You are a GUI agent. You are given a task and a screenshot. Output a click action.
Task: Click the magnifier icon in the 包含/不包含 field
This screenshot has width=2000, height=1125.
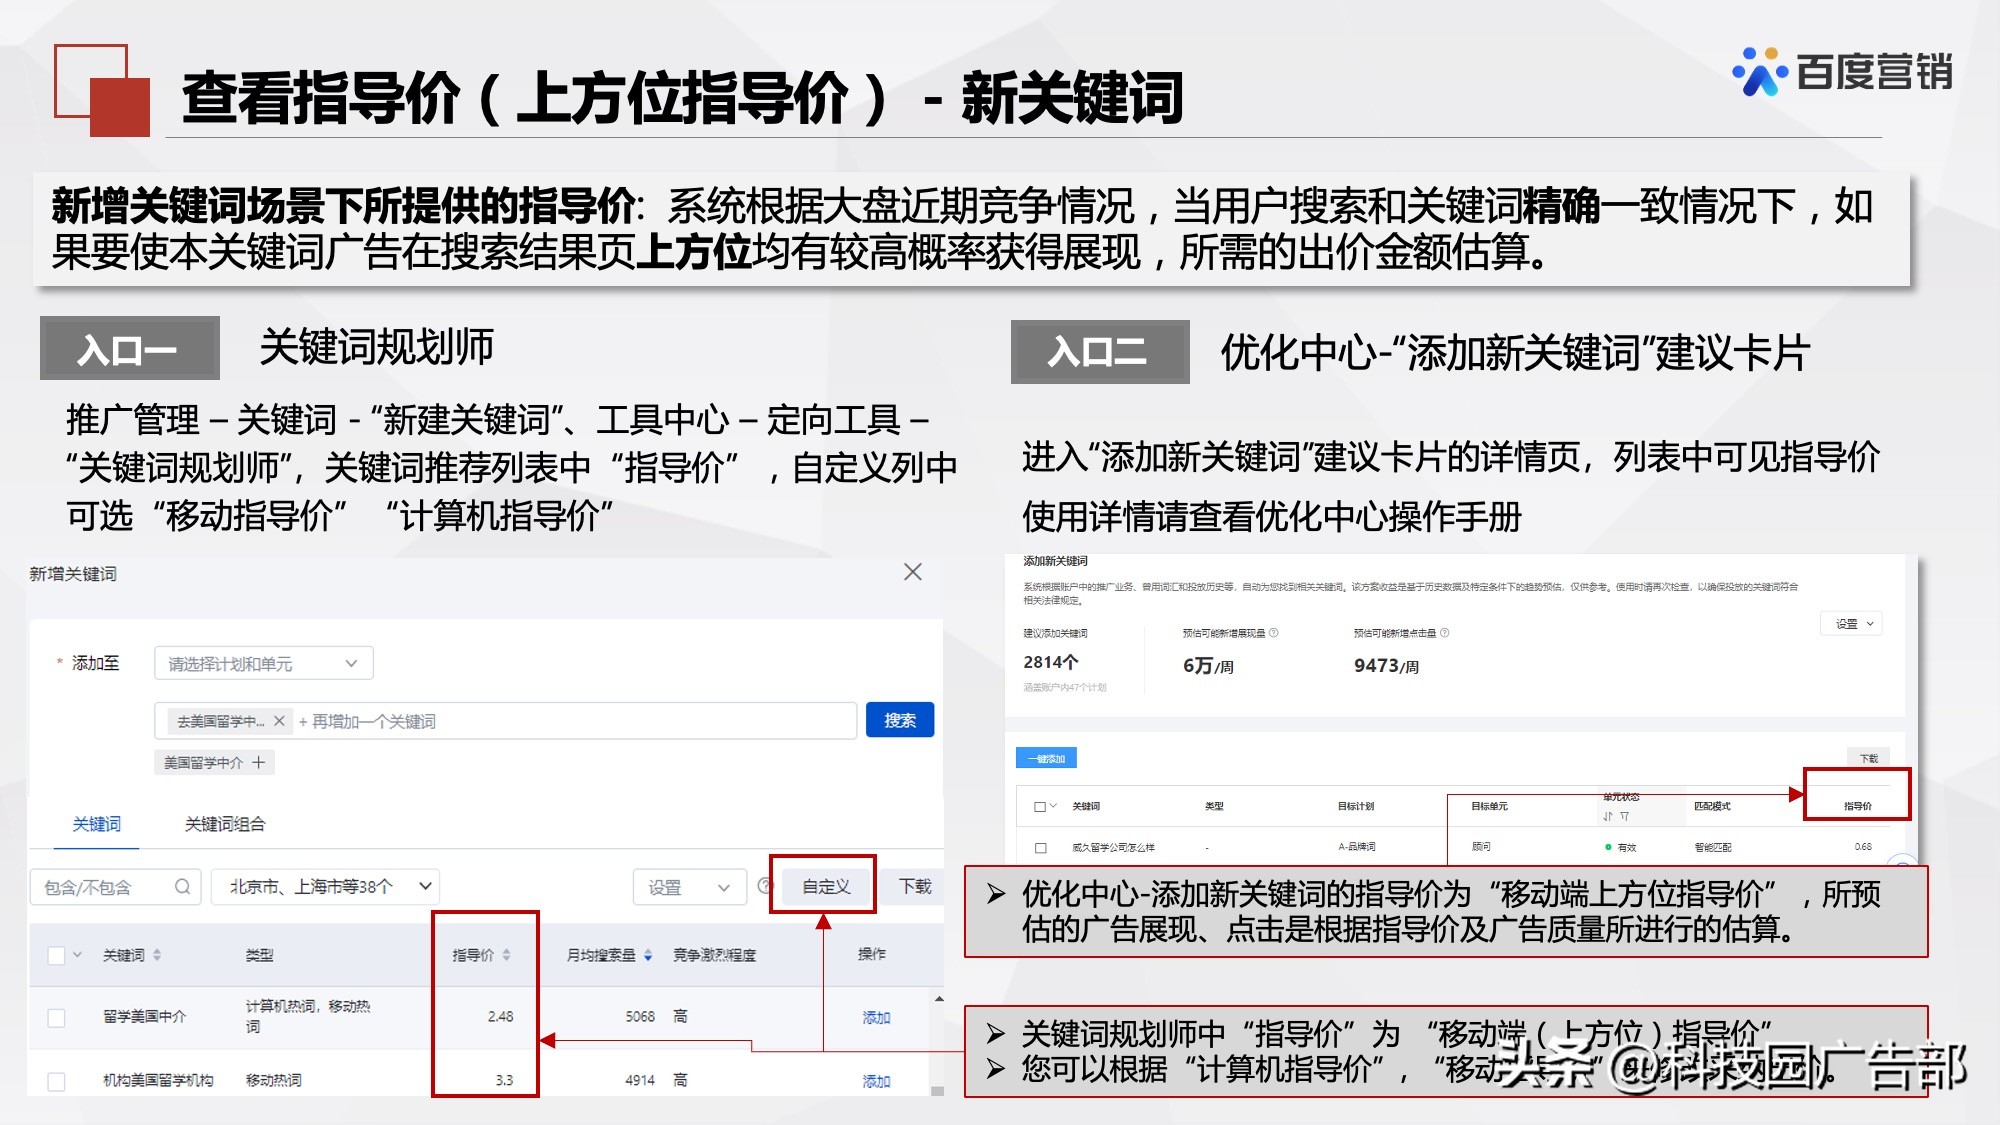tap(181, 888)
